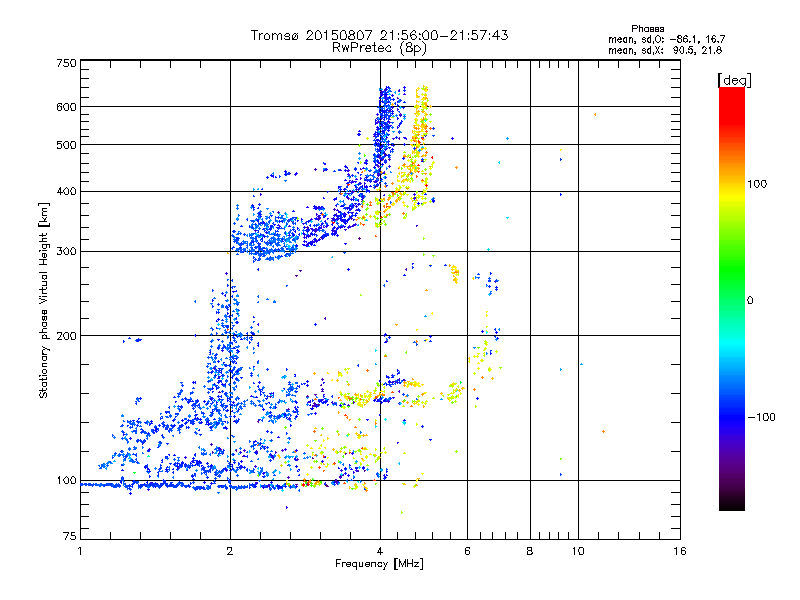This screenshot has width=800, height=600.
Task: Click the x-axis label '4'
Action: point(380,551)
